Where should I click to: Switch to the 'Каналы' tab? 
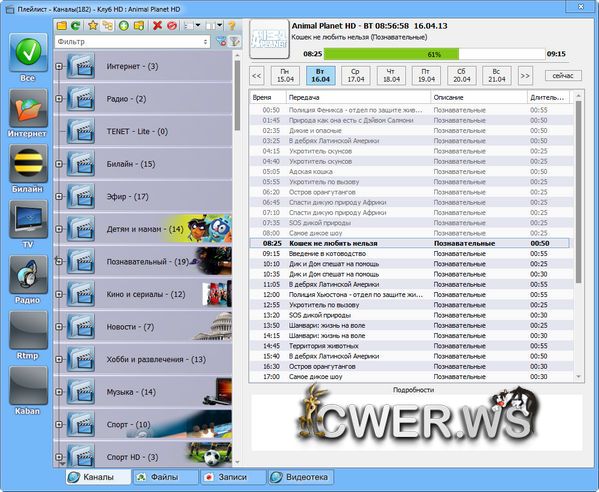click(98, 477)
